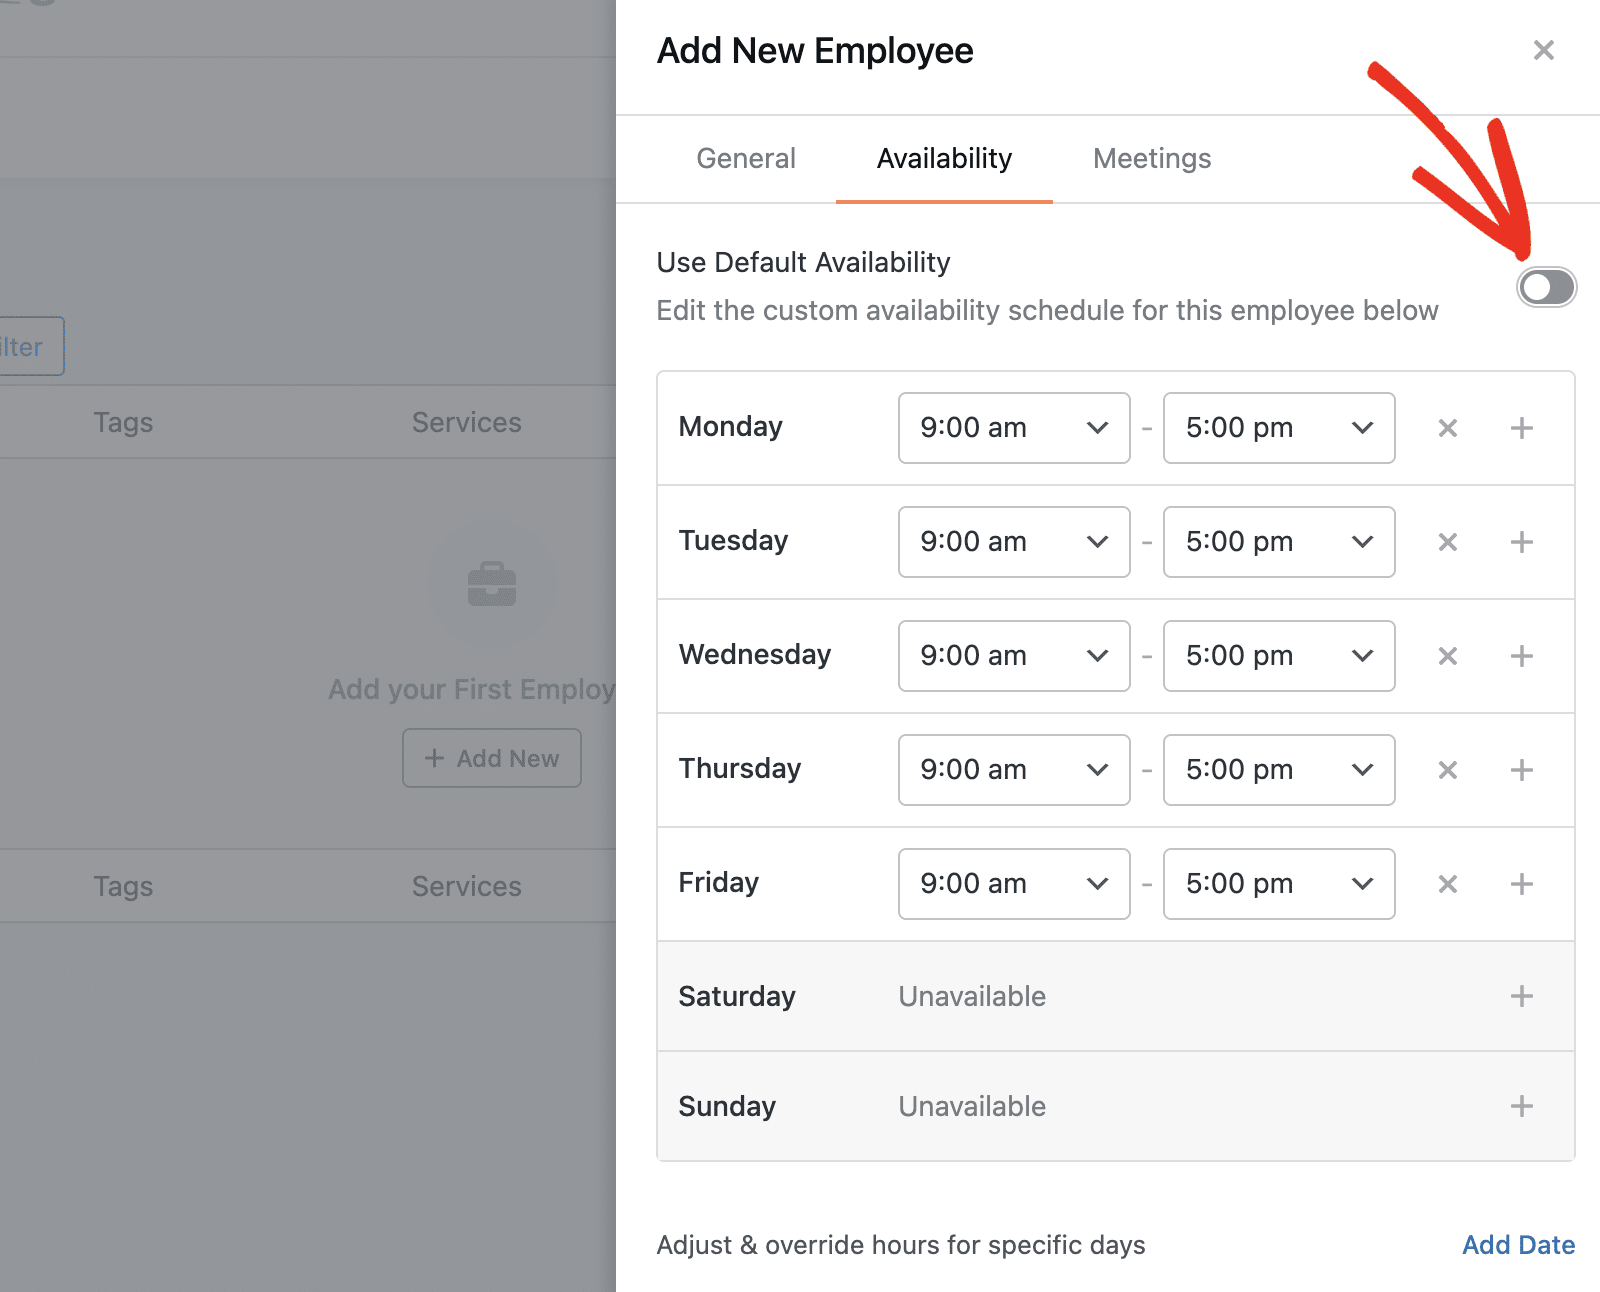
Task: Open Monday start time dropdown
Action: tap(1014, 428)
